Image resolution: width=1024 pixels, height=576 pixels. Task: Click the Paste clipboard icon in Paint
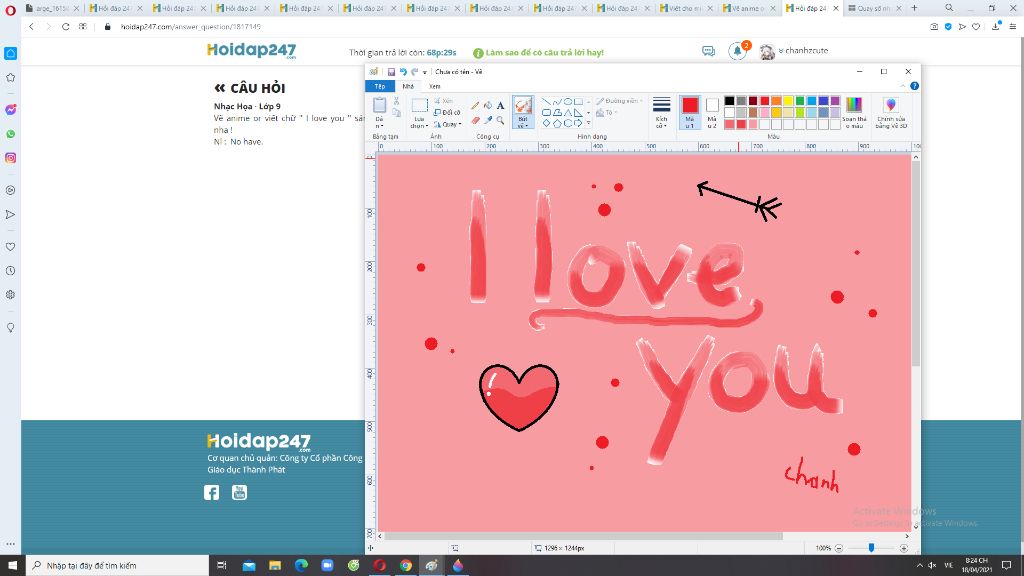click(x=379, y=105)
